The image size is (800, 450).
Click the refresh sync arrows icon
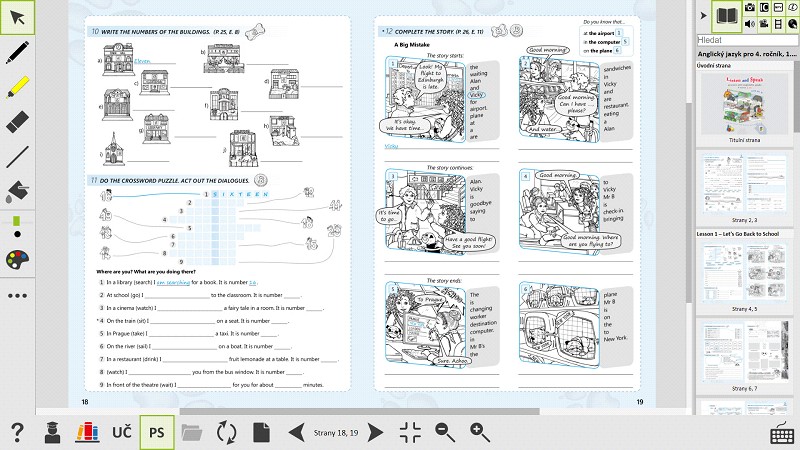pyautogui.click(x=227, y=433)
